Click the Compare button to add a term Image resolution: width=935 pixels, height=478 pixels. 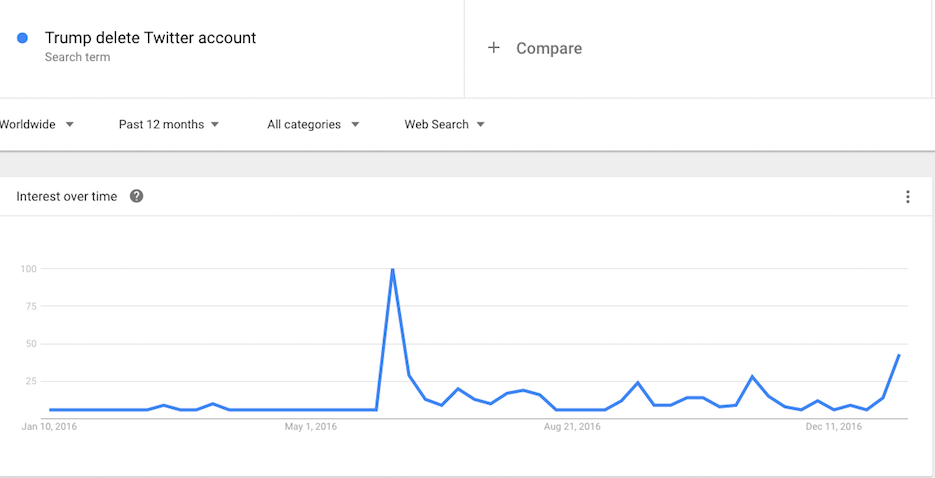(535, 48)
